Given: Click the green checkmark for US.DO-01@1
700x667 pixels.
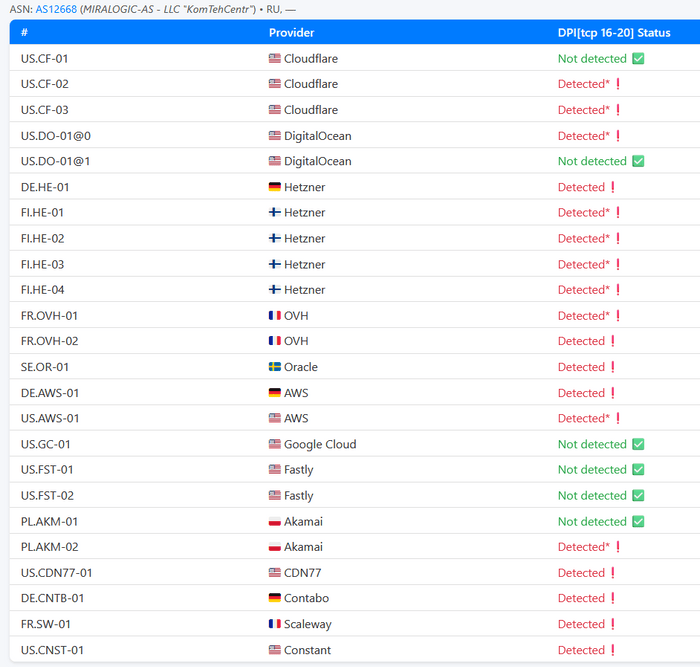Looking at the screenshot, I should (638, 161).
